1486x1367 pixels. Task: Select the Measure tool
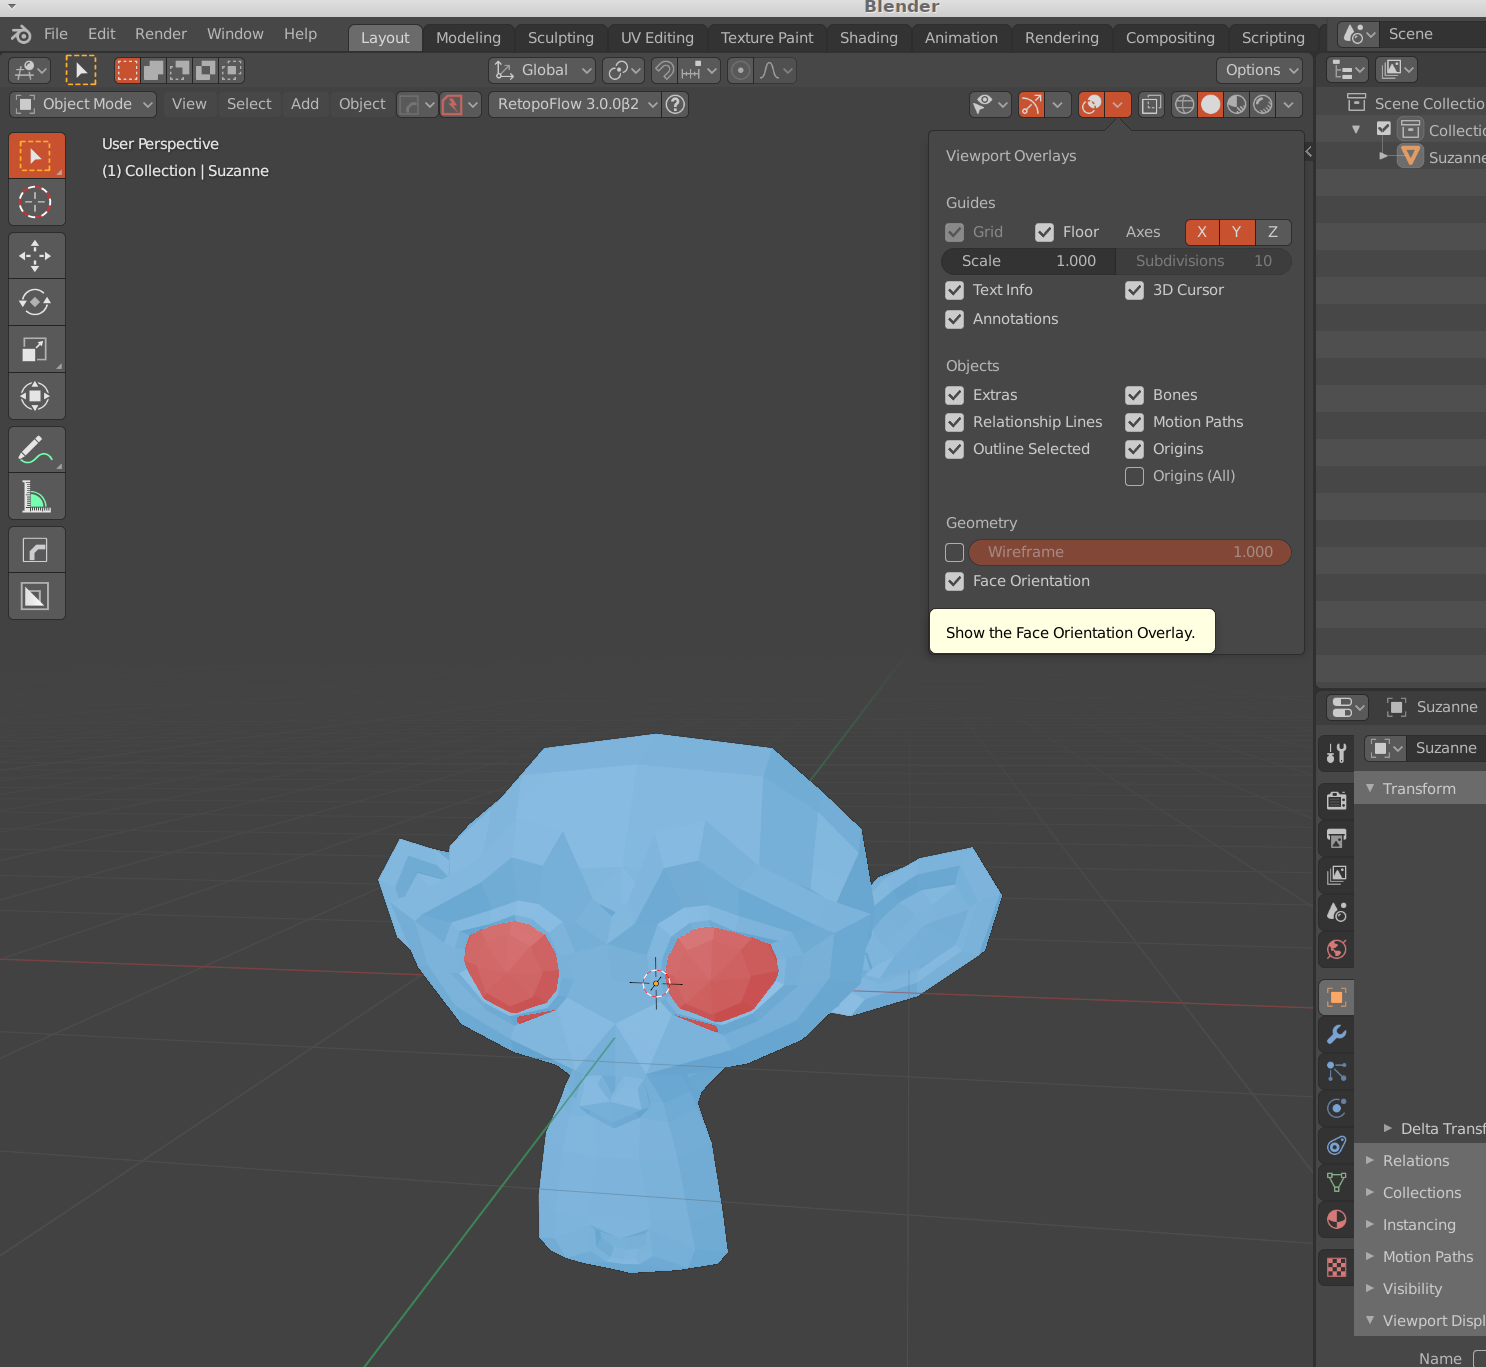point(36,496)
